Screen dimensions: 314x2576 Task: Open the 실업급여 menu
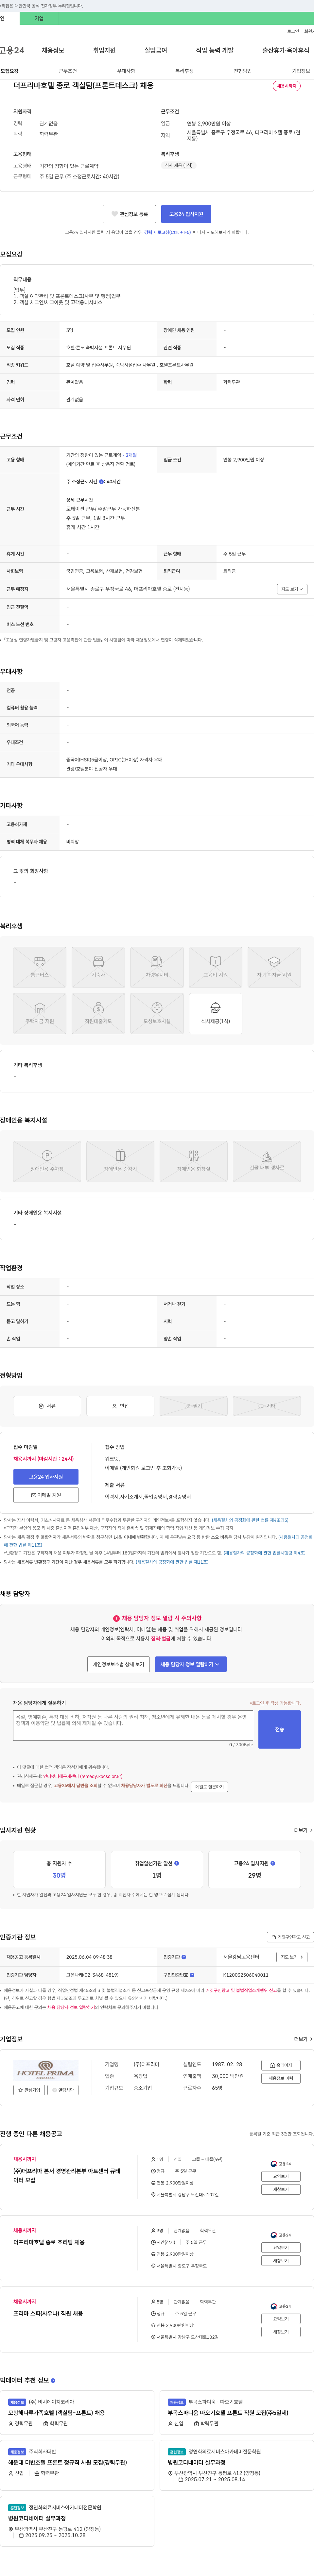[156, 50]
